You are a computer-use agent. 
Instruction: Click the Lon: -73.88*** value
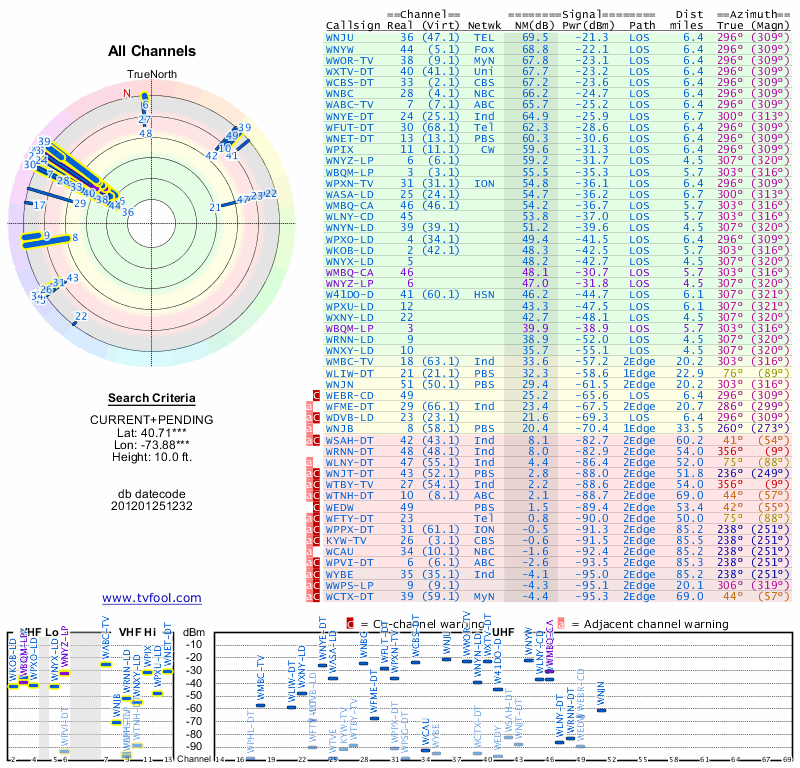point(152,445)
